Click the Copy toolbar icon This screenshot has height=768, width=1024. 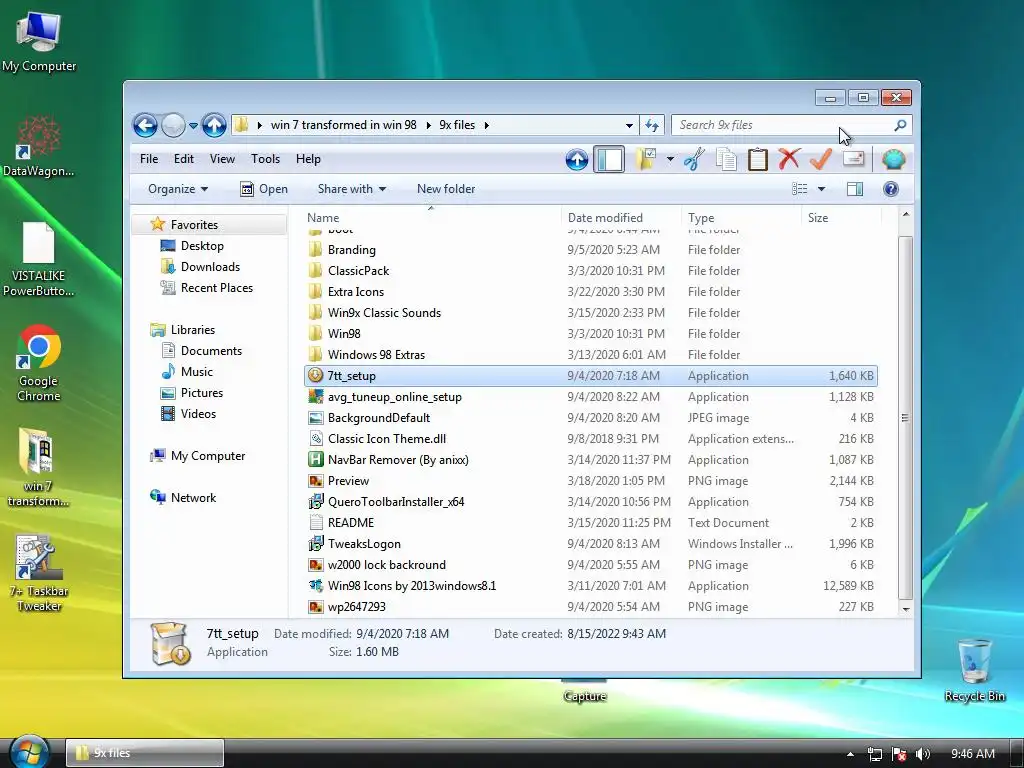pos(726,159)
